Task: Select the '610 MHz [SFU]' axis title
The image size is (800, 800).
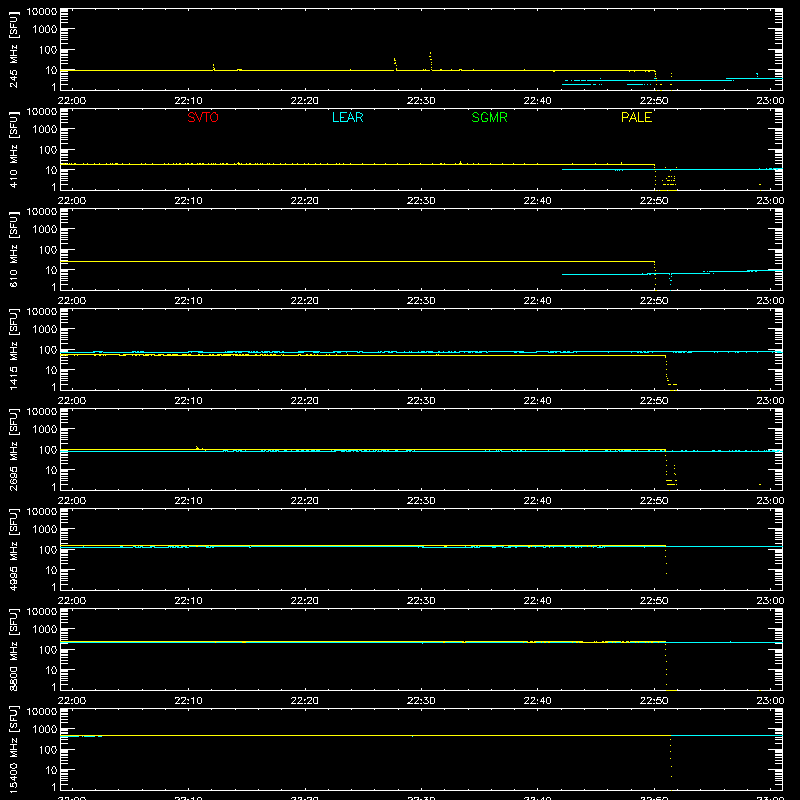Action: click(x=13, y=249)
